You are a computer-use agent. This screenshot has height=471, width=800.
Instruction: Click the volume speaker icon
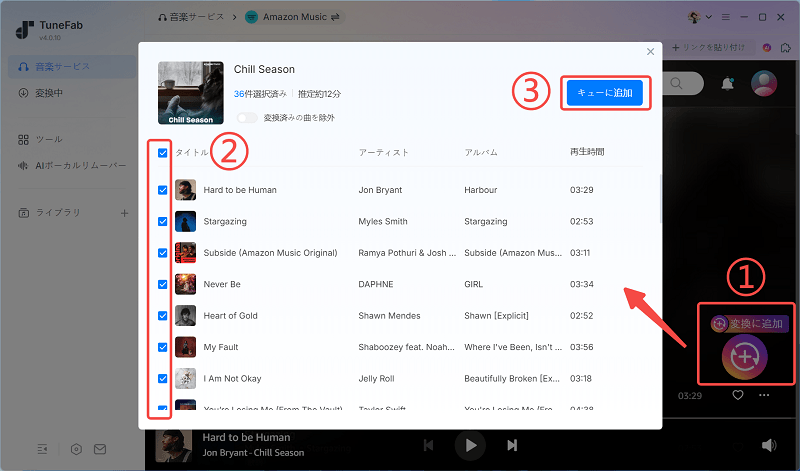[x=769, y=445]
